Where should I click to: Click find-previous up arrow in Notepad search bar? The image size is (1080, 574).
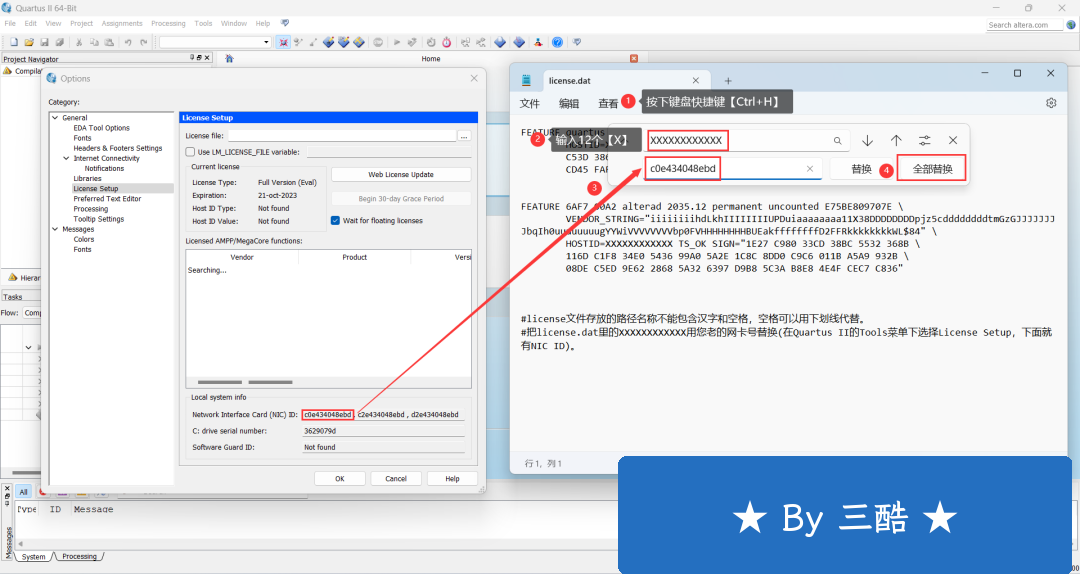[x=896, y=141]
